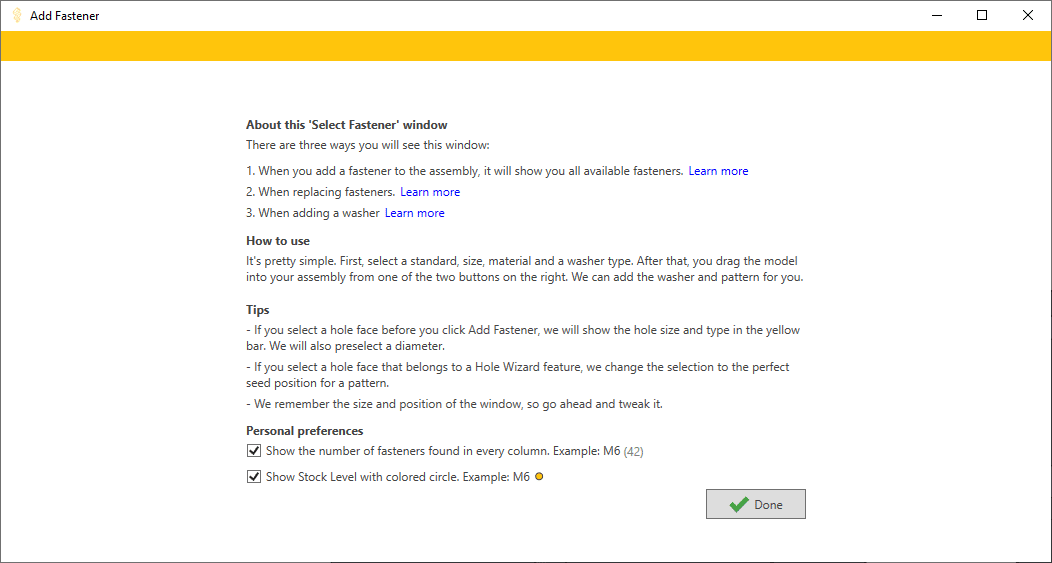Maximize the Add Fastener window

click(982, 15)
